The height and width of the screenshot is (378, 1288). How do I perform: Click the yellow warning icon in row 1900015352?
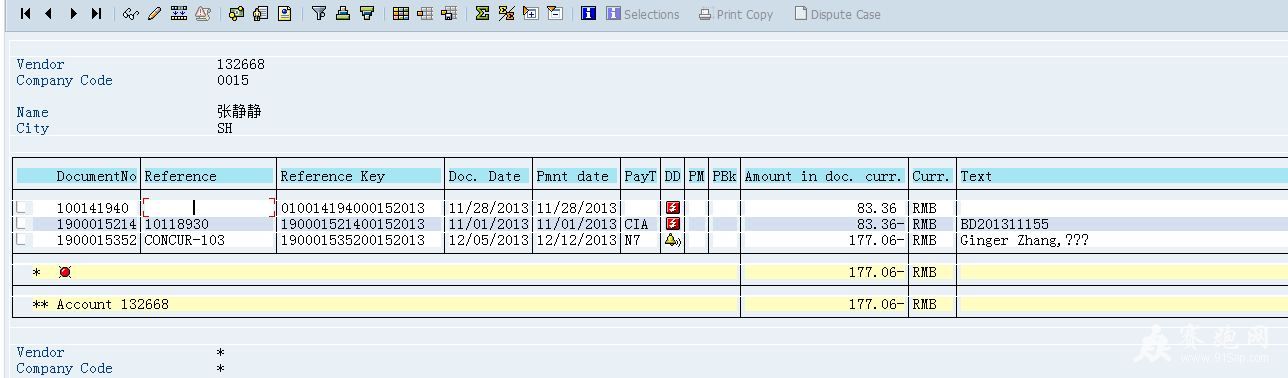[673, 240]
